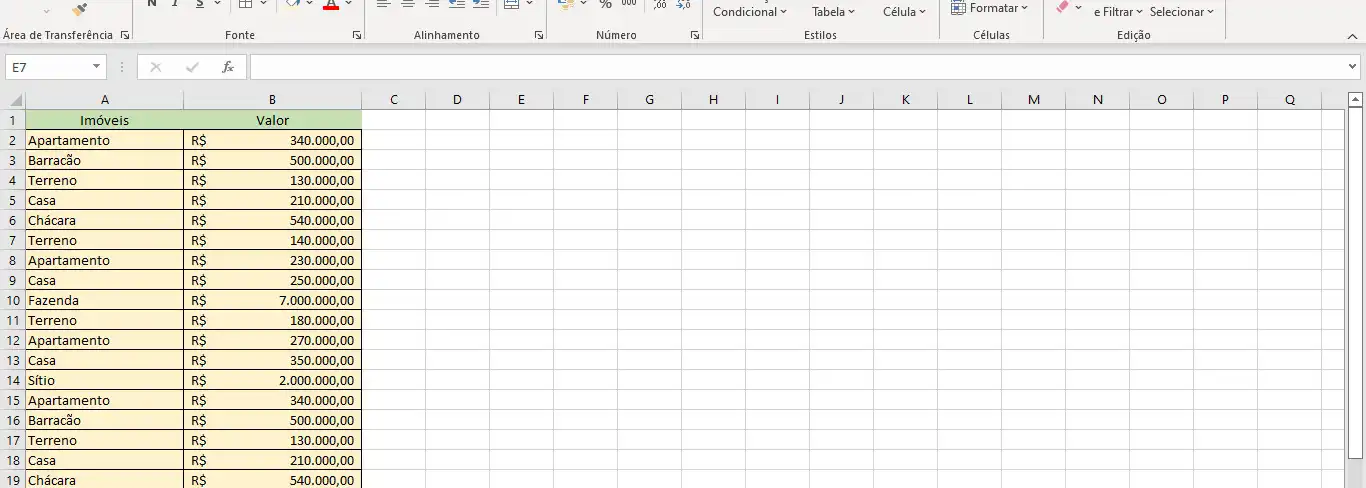Click the fx insert function icon
1366x488 pixels.
click(228, 67)
